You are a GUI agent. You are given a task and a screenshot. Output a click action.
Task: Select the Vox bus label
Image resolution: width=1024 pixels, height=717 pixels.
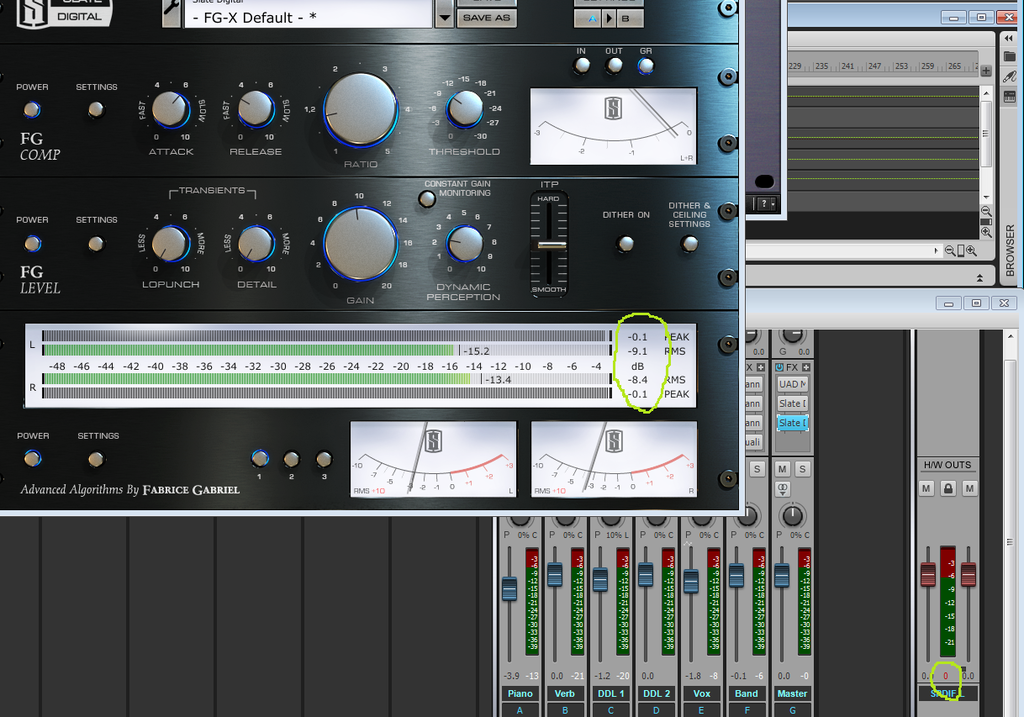click(x=701, y=693)
